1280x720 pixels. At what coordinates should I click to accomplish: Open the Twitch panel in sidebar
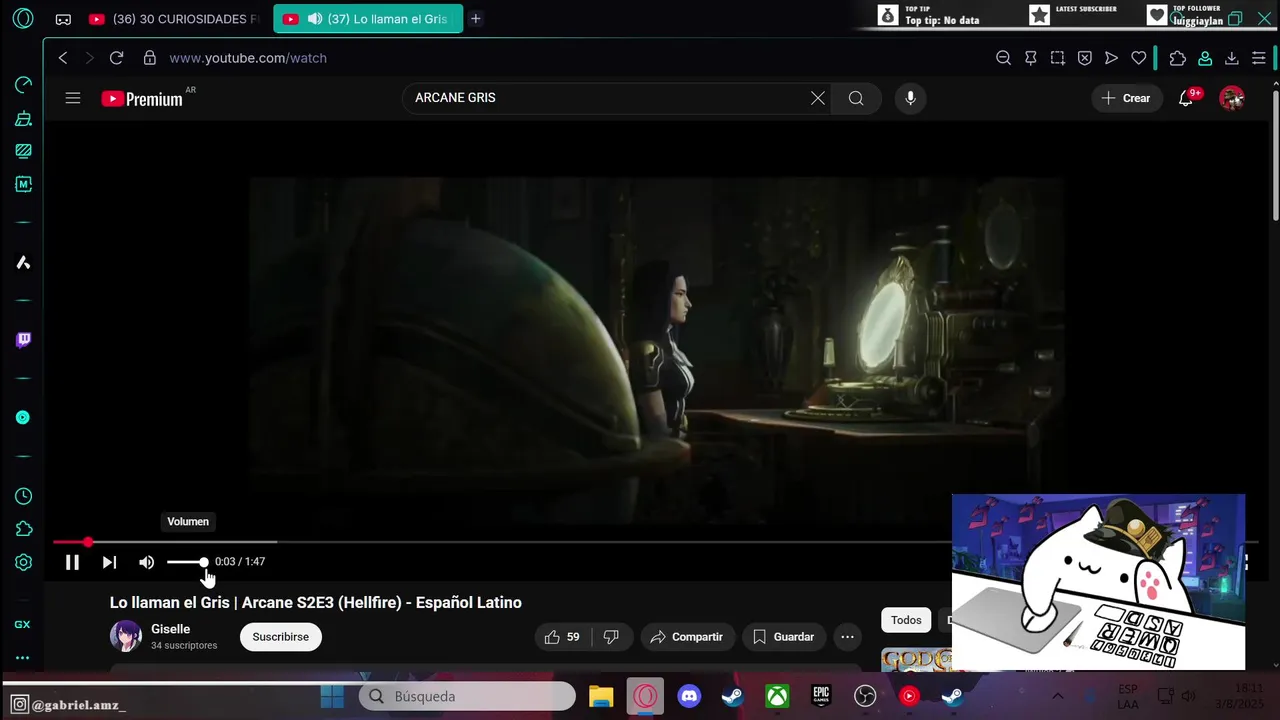click(x=23, y=340)
